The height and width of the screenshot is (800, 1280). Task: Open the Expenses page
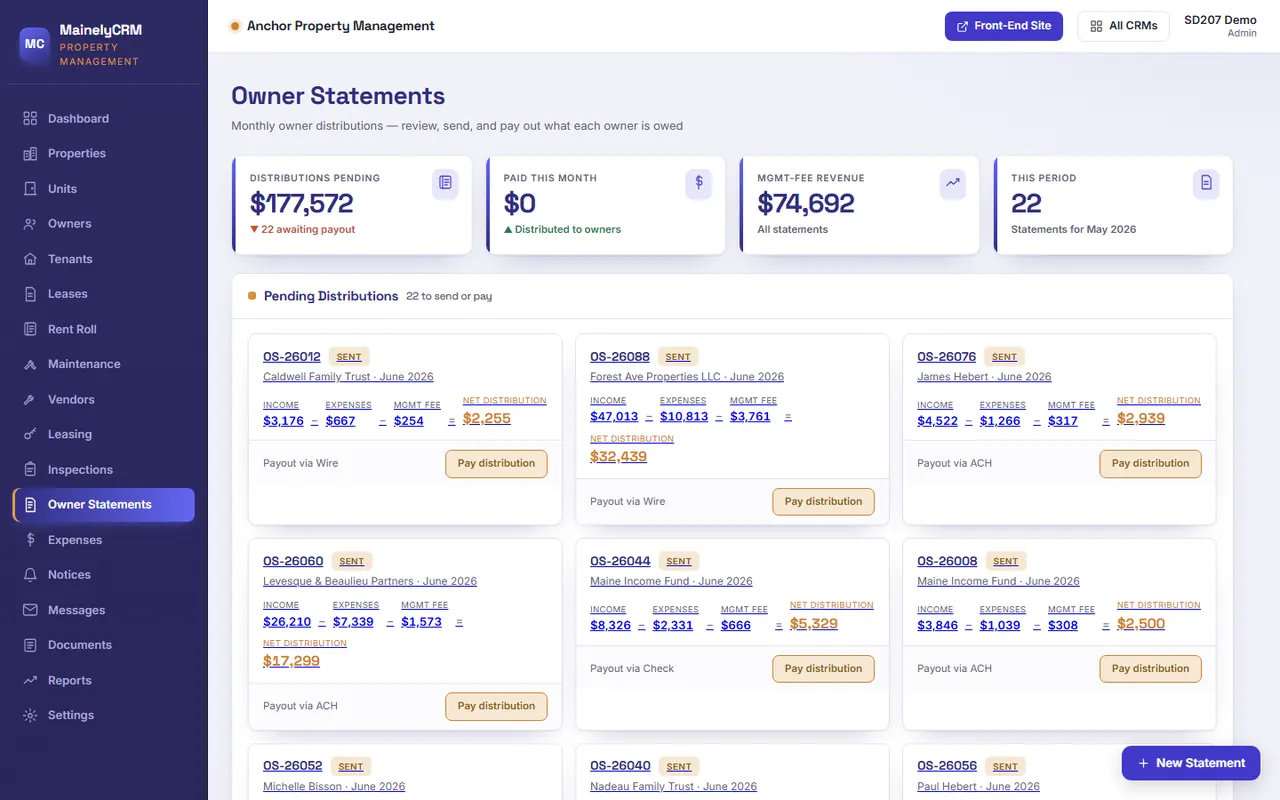104,539
